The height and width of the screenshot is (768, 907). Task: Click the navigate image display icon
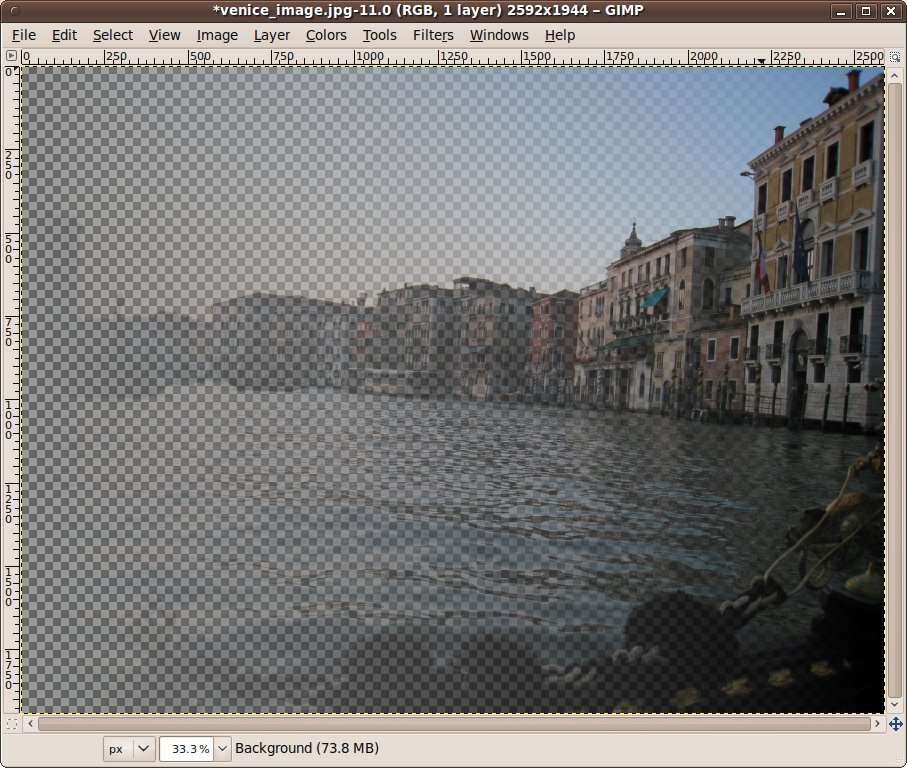tap(895, 723)
